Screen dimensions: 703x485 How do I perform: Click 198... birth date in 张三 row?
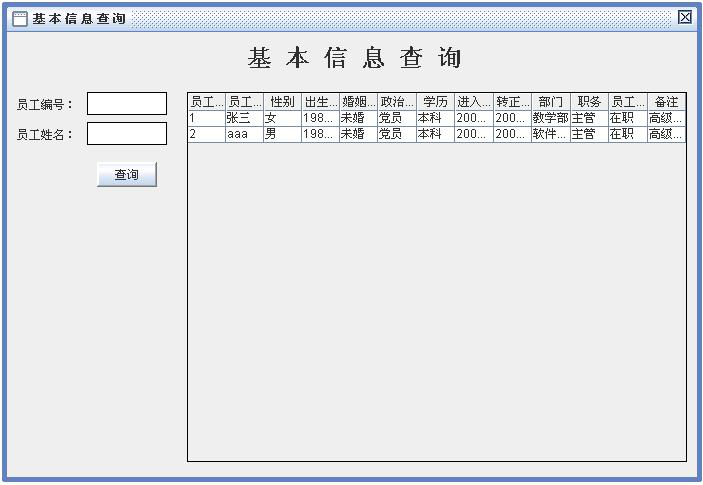[321, 118]
